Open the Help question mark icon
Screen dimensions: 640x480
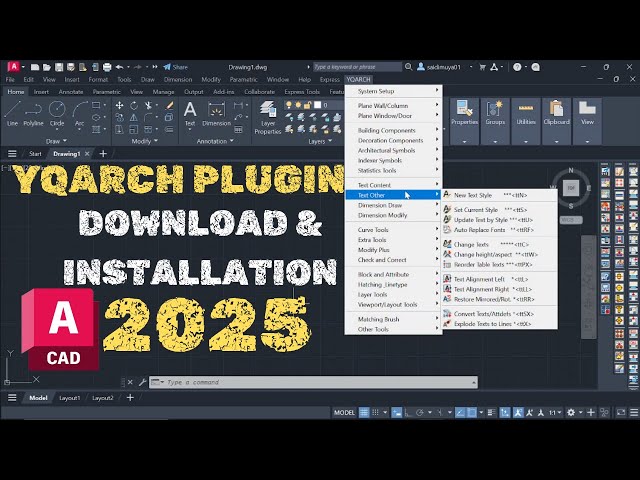coord(517,67)
